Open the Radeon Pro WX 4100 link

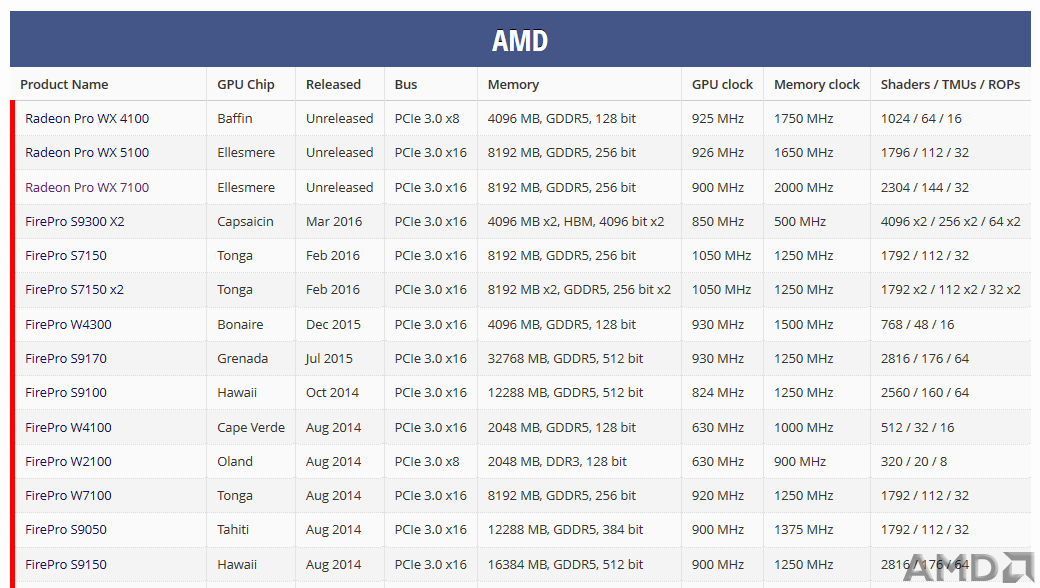click(x=87, y=119)
